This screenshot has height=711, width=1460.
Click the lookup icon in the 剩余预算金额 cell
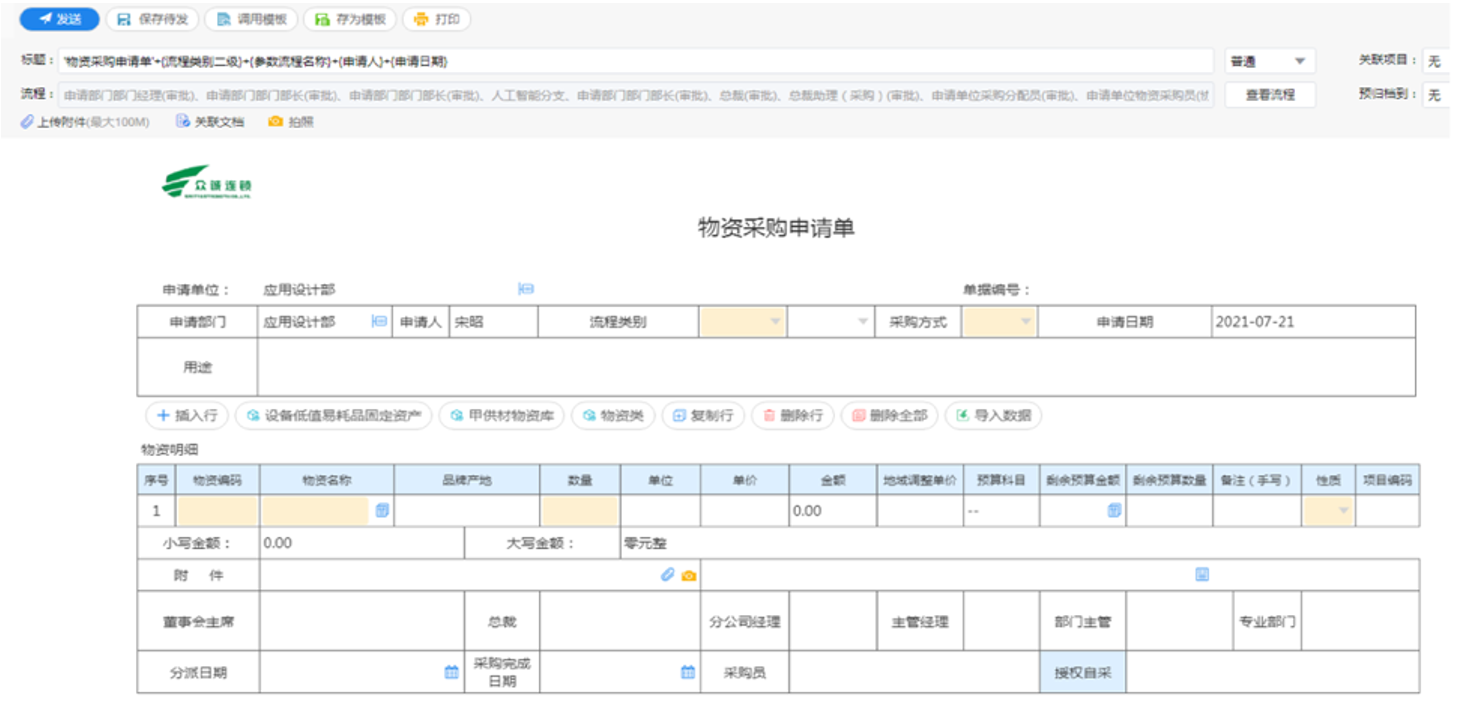[1114, 511]
